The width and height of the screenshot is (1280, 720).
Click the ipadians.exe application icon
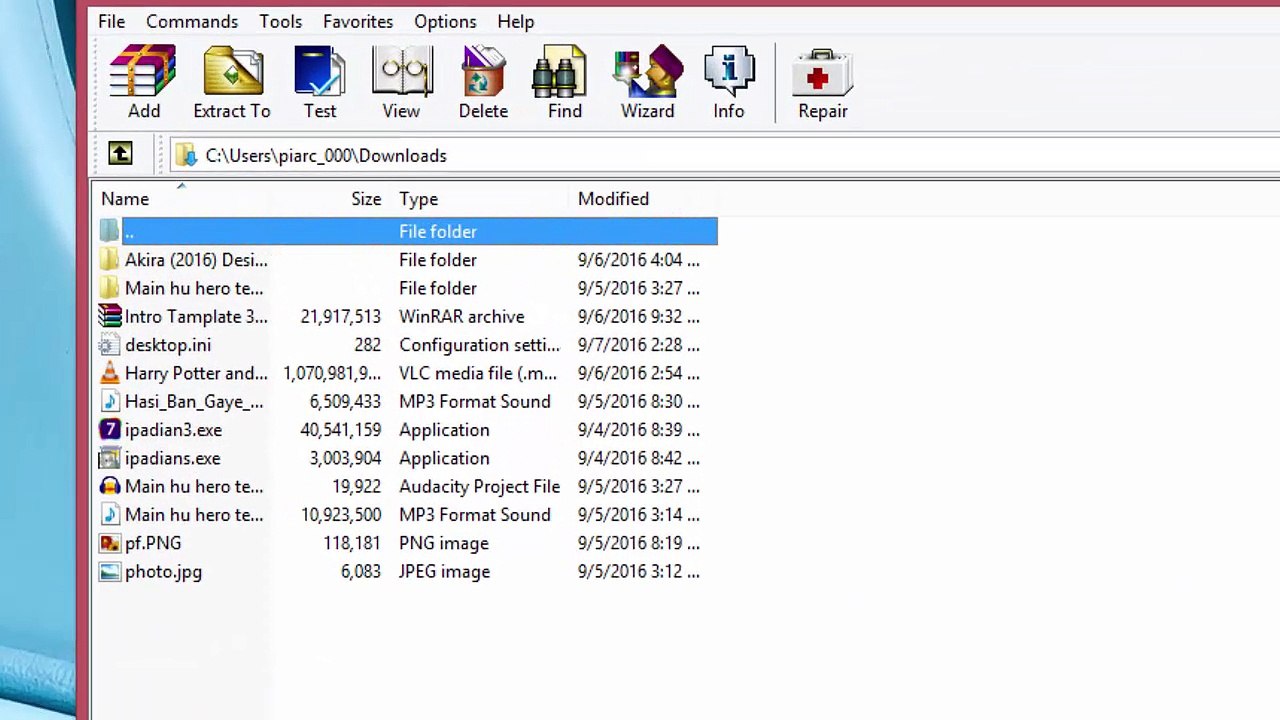pos(110,458)
